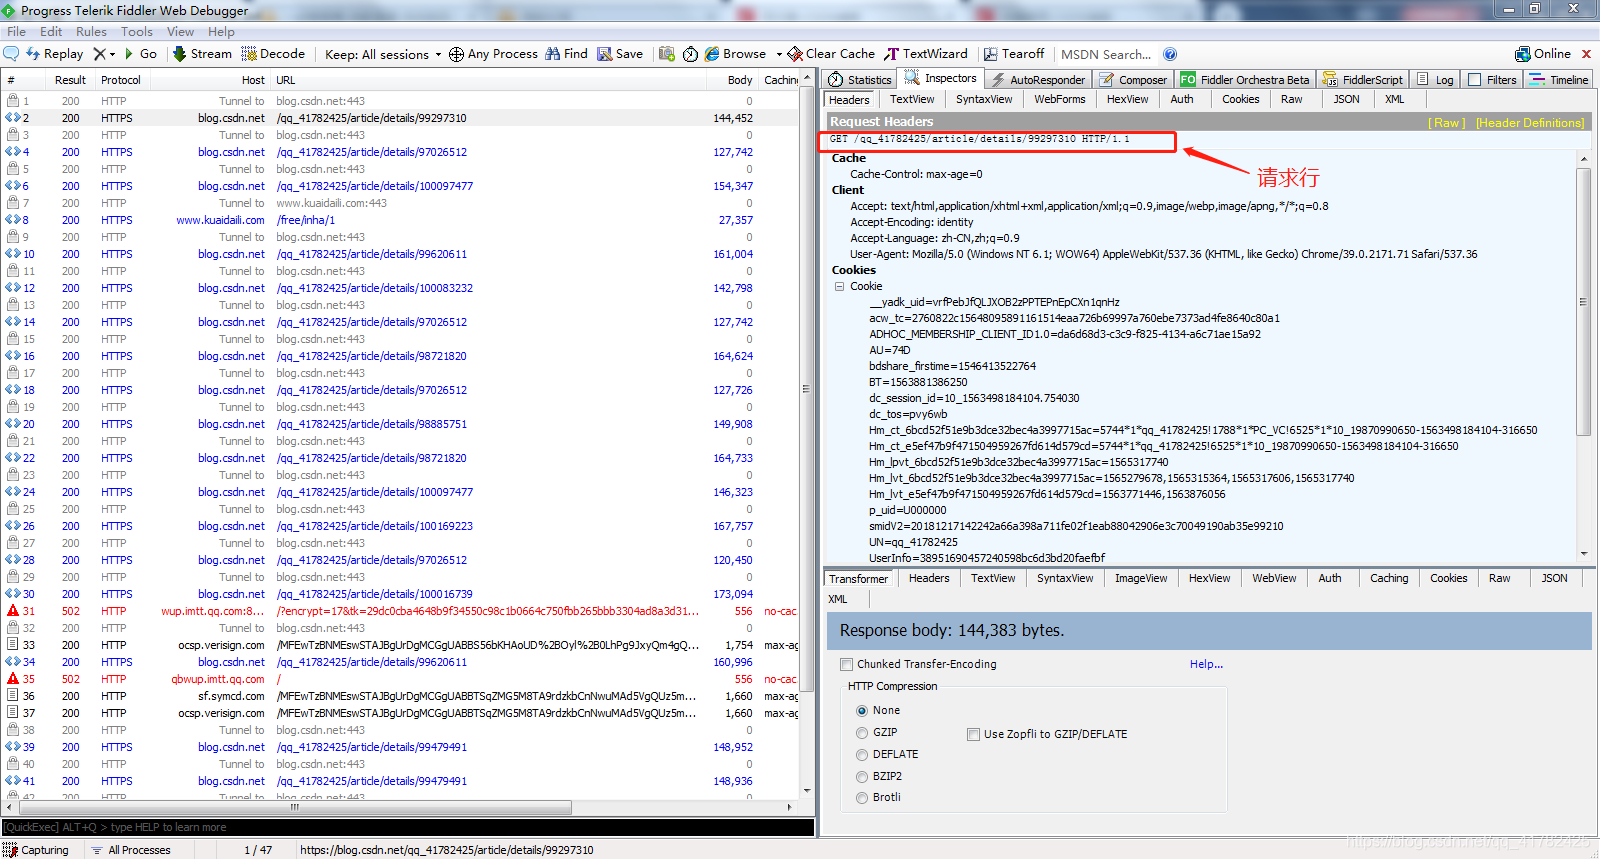Select session 31 wup.imtt.qq.com row
This screenshot has height=860, width=1600.
pyautogui.click(x=400, y=611)
